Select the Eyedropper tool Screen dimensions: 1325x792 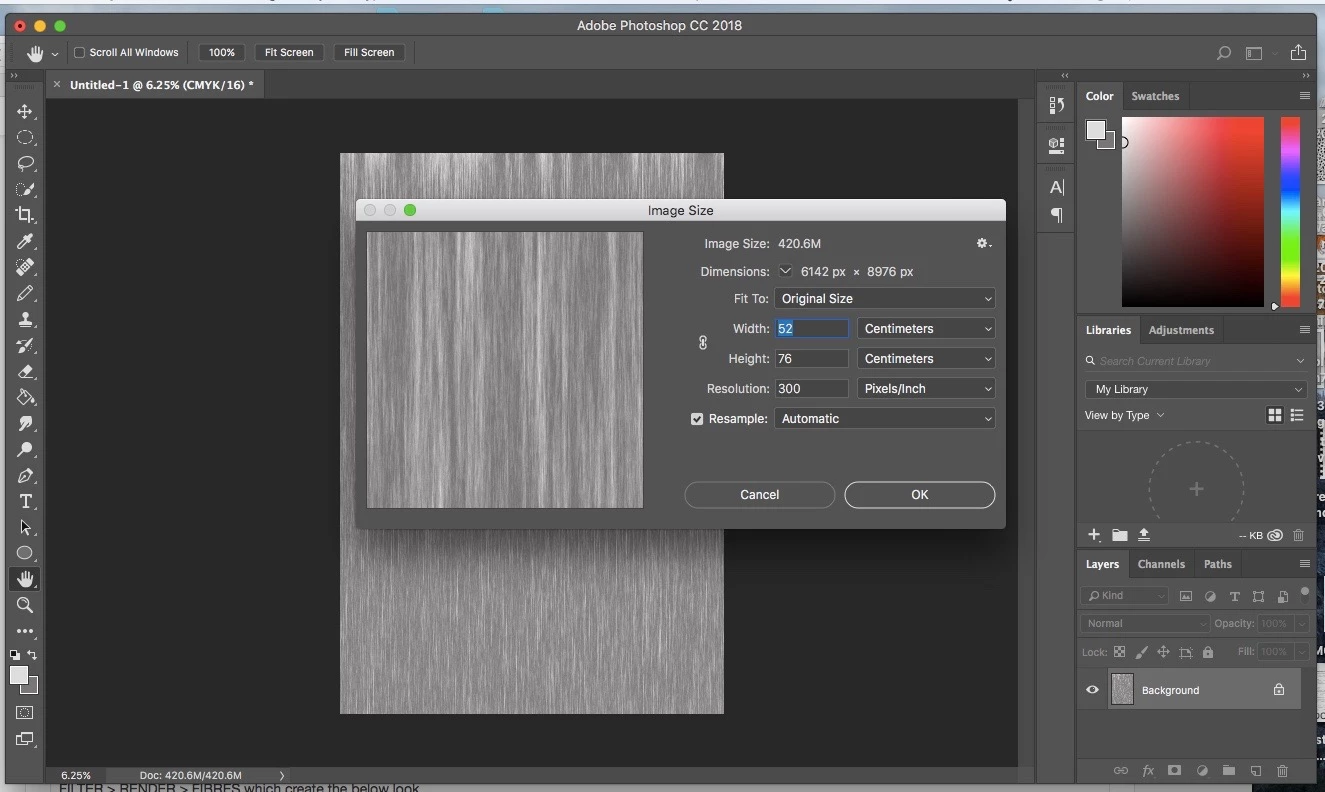pos(25,242)
